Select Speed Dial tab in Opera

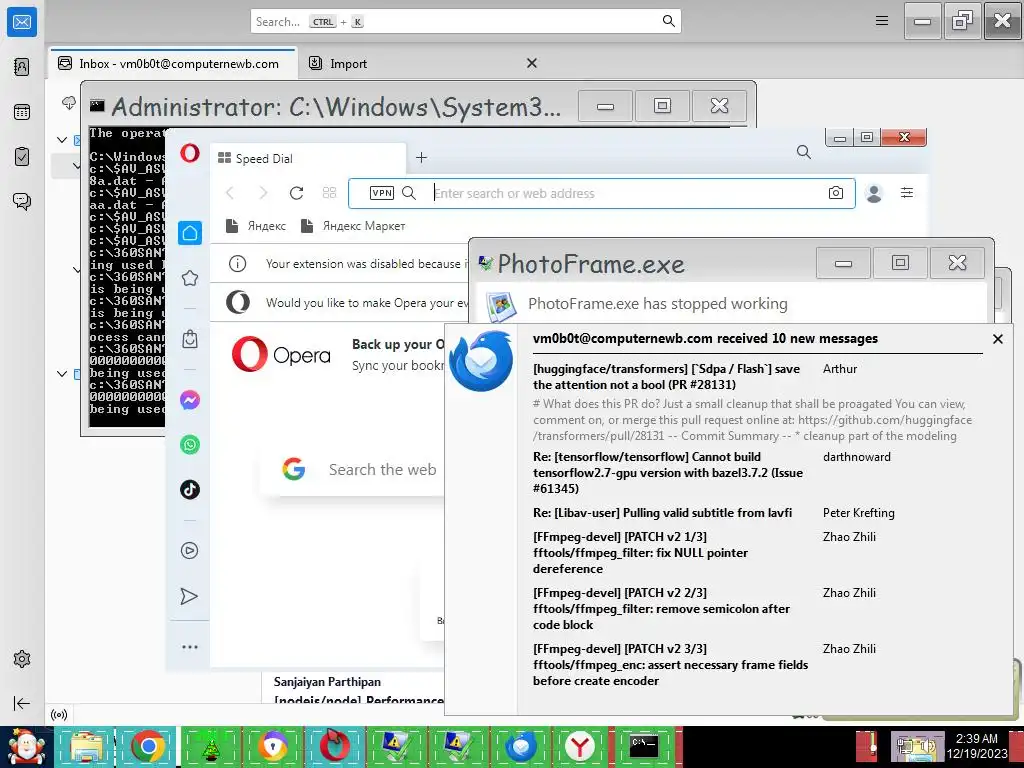click(308, 158)
